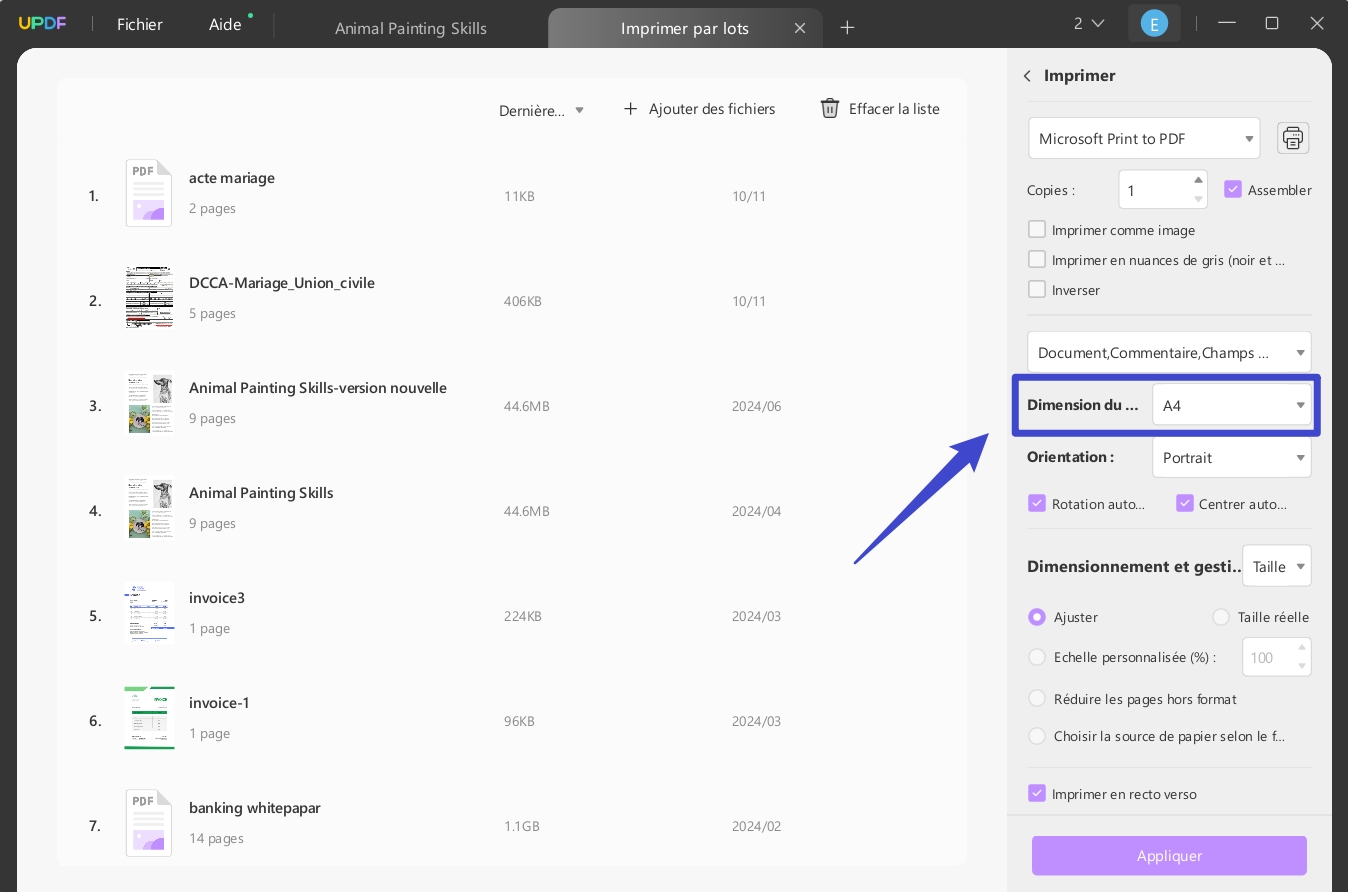Select Réduire les pages hors format option

1037,699
